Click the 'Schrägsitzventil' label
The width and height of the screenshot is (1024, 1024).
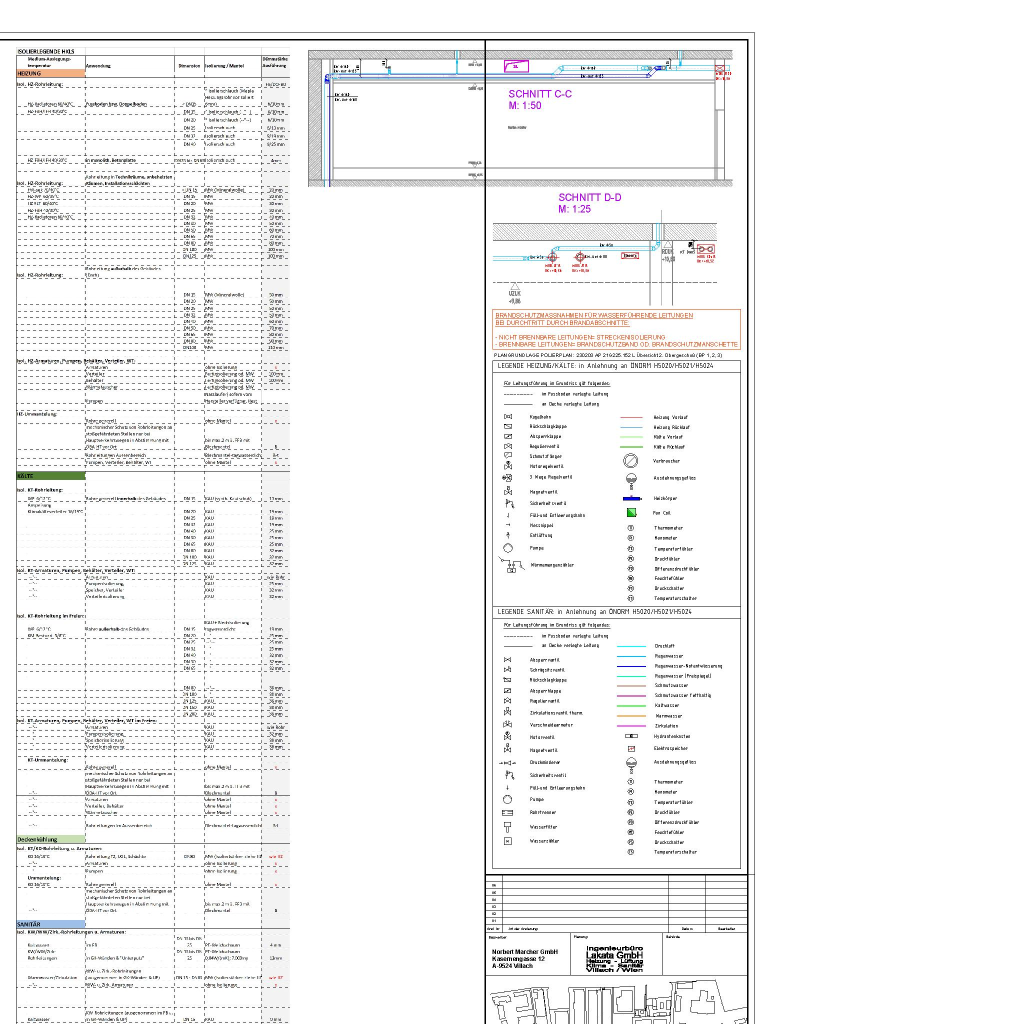[x=547, y=670]
